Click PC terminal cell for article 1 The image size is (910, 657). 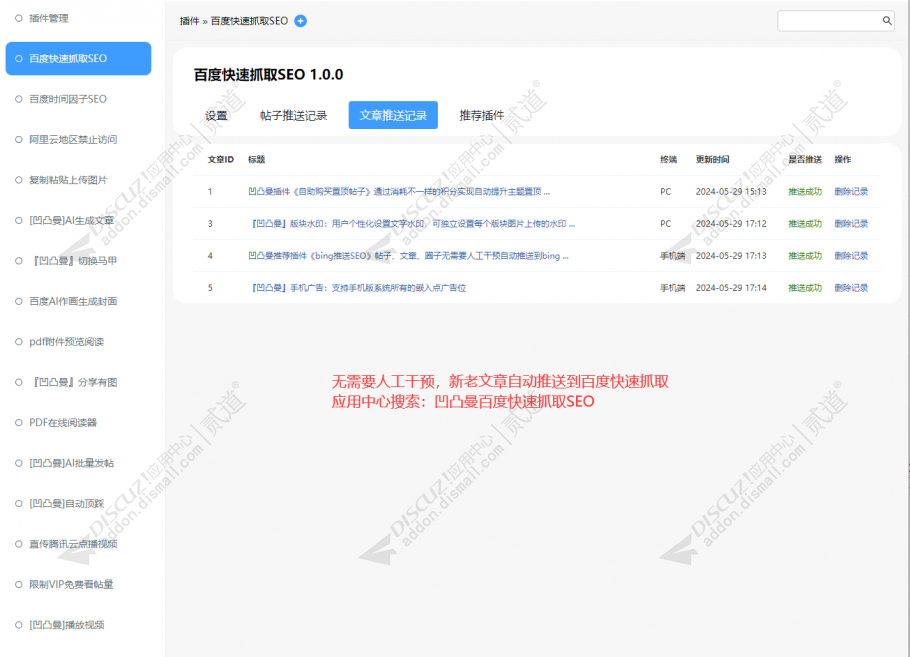point(666,192)
